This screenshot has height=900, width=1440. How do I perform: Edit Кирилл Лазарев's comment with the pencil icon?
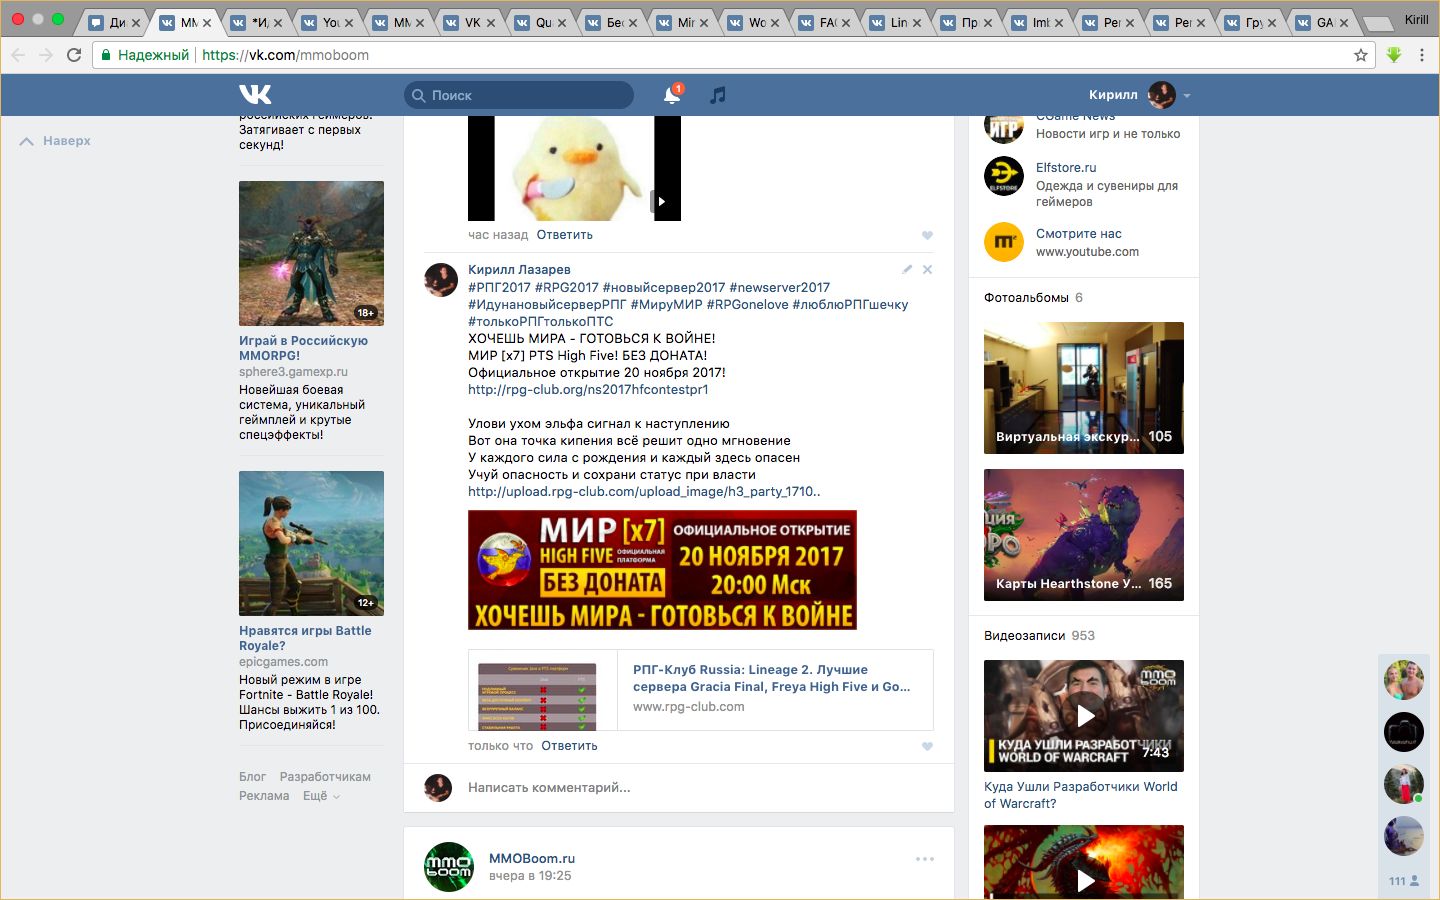[907, 269]
